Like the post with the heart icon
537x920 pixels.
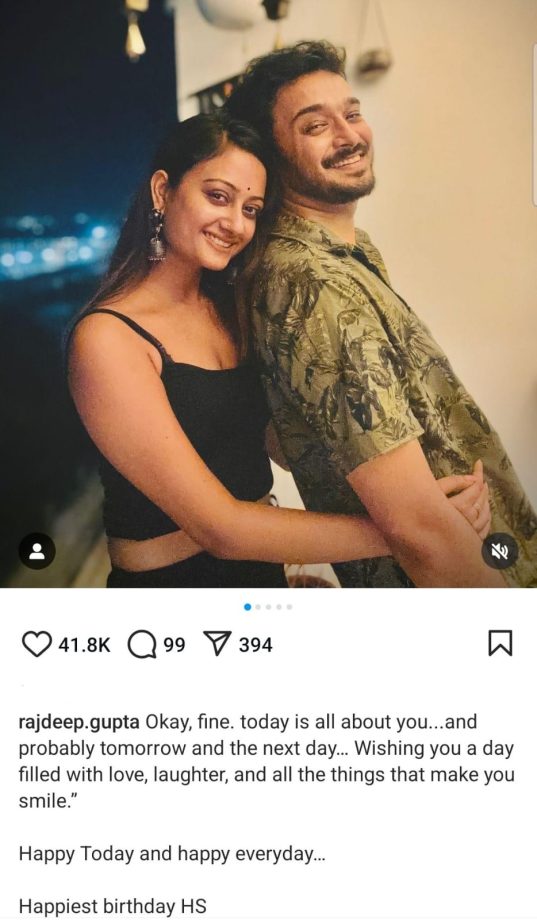[36, 644]
